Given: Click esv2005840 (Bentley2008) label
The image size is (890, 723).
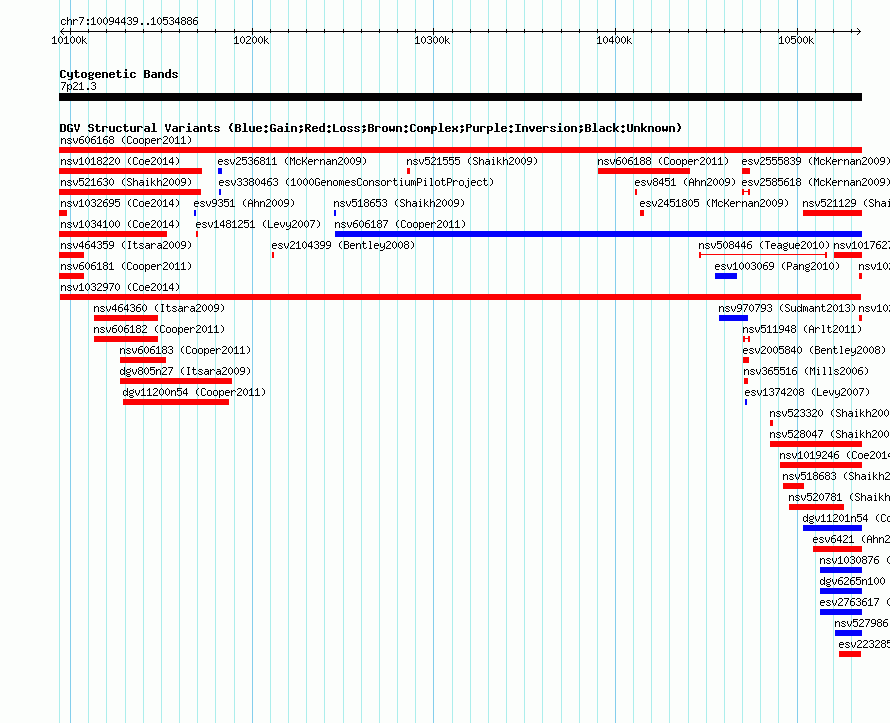Looking at the screenshot, I should point(814,350).
